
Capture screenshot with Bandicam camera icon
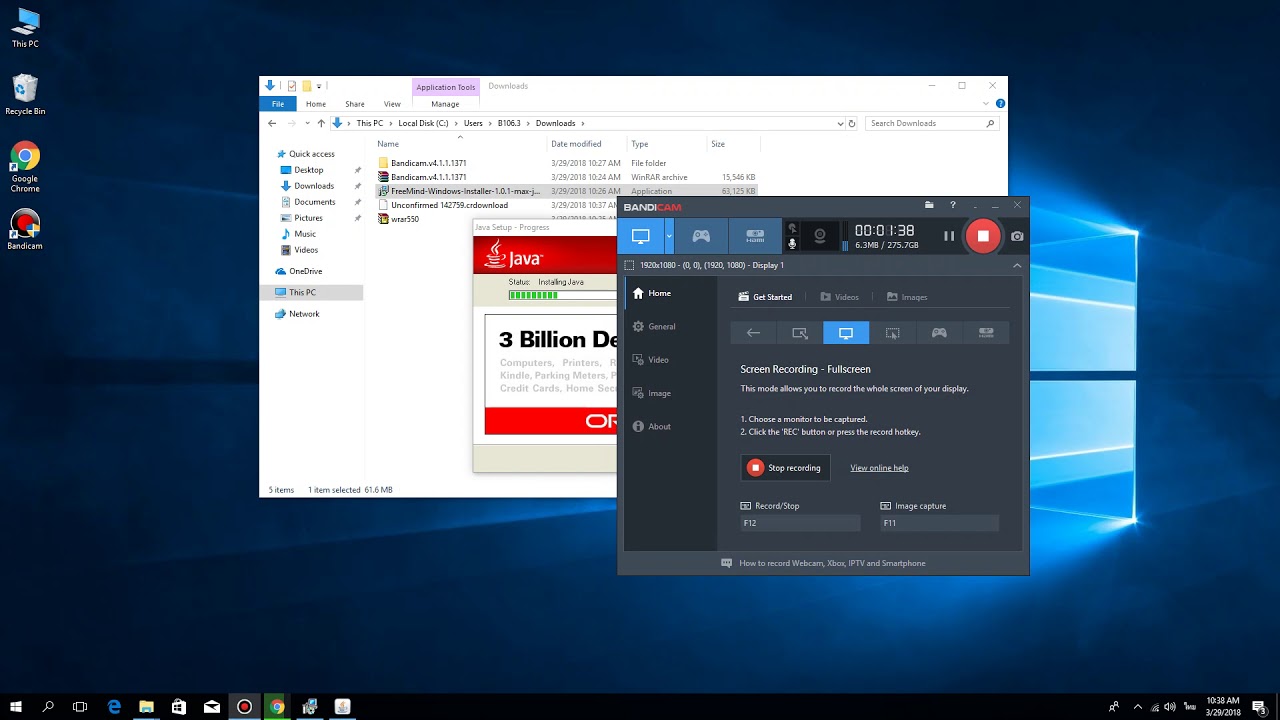[x=1017, y=236]
